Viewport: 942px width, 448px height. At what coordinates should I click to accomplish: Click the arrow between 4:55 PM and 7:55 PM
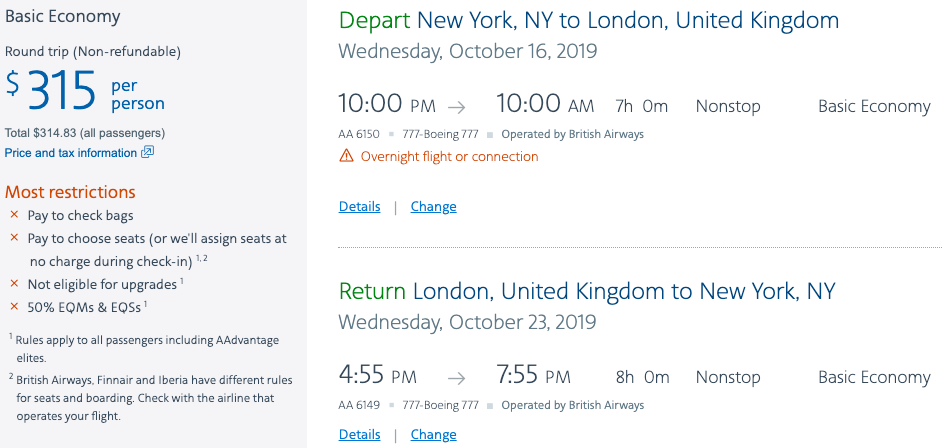tap(456, 378)
